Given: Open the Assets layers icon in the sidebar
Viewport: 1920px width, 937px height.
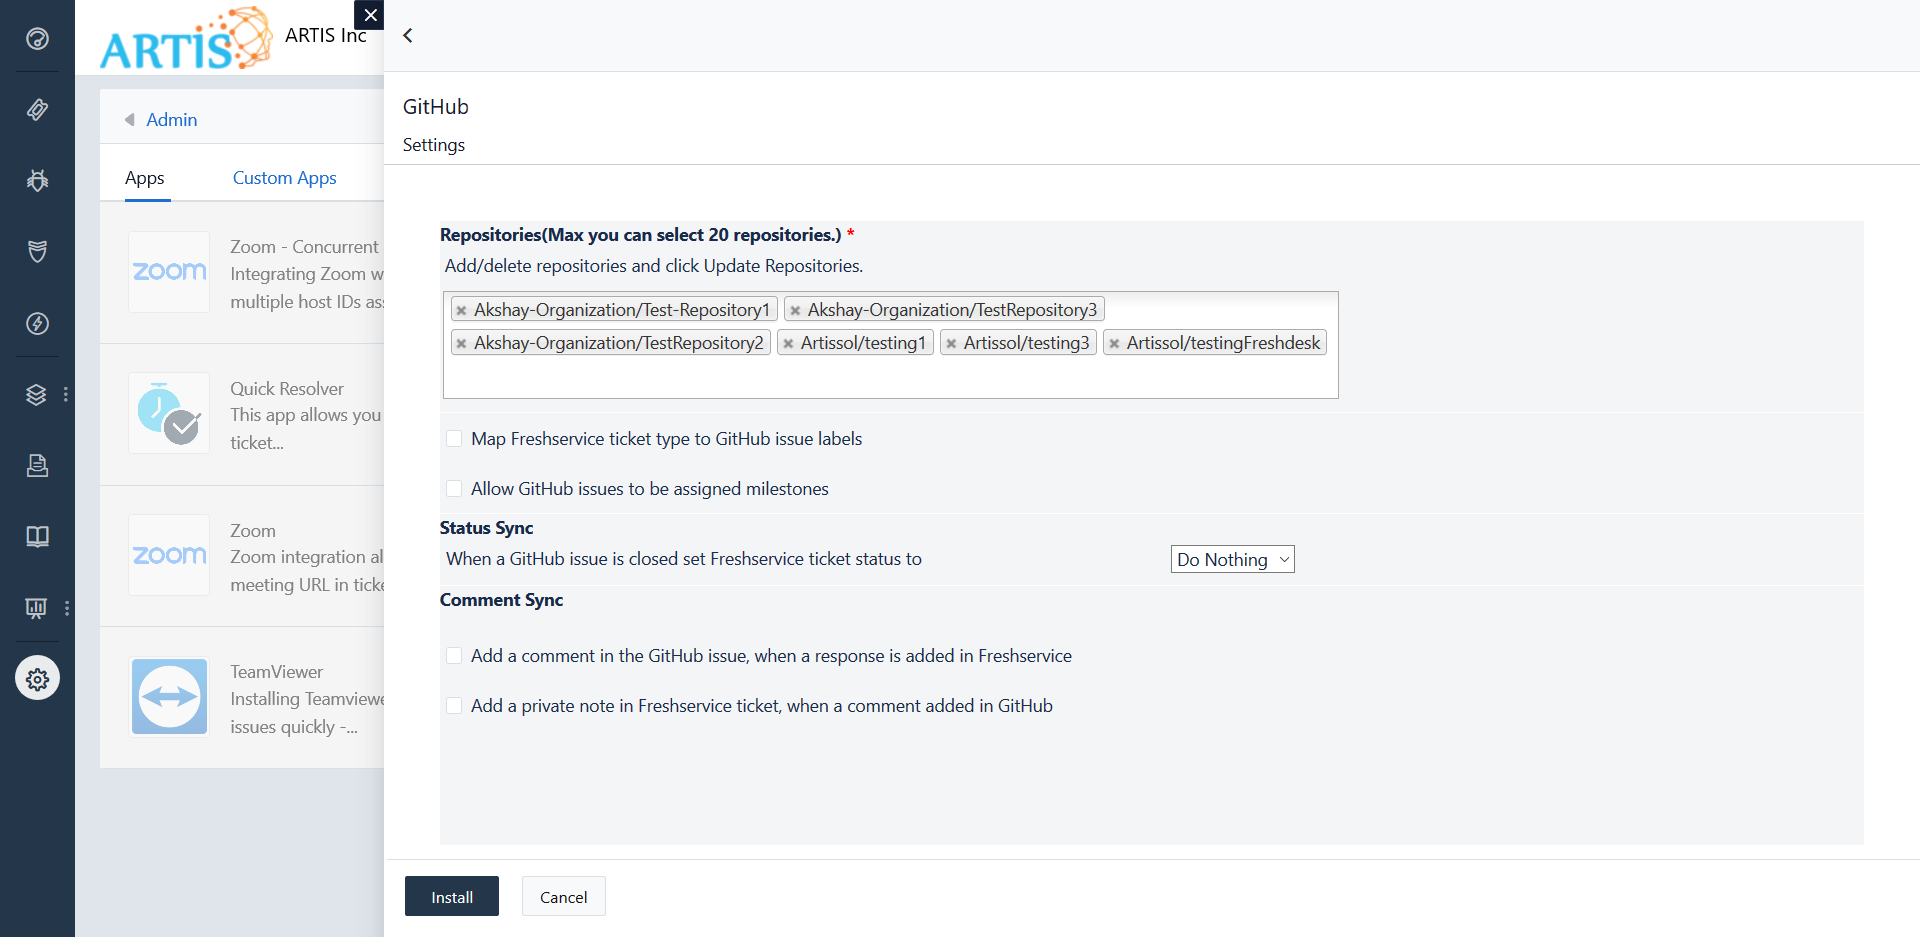Looking at the screenshot, I should [37, 394].
